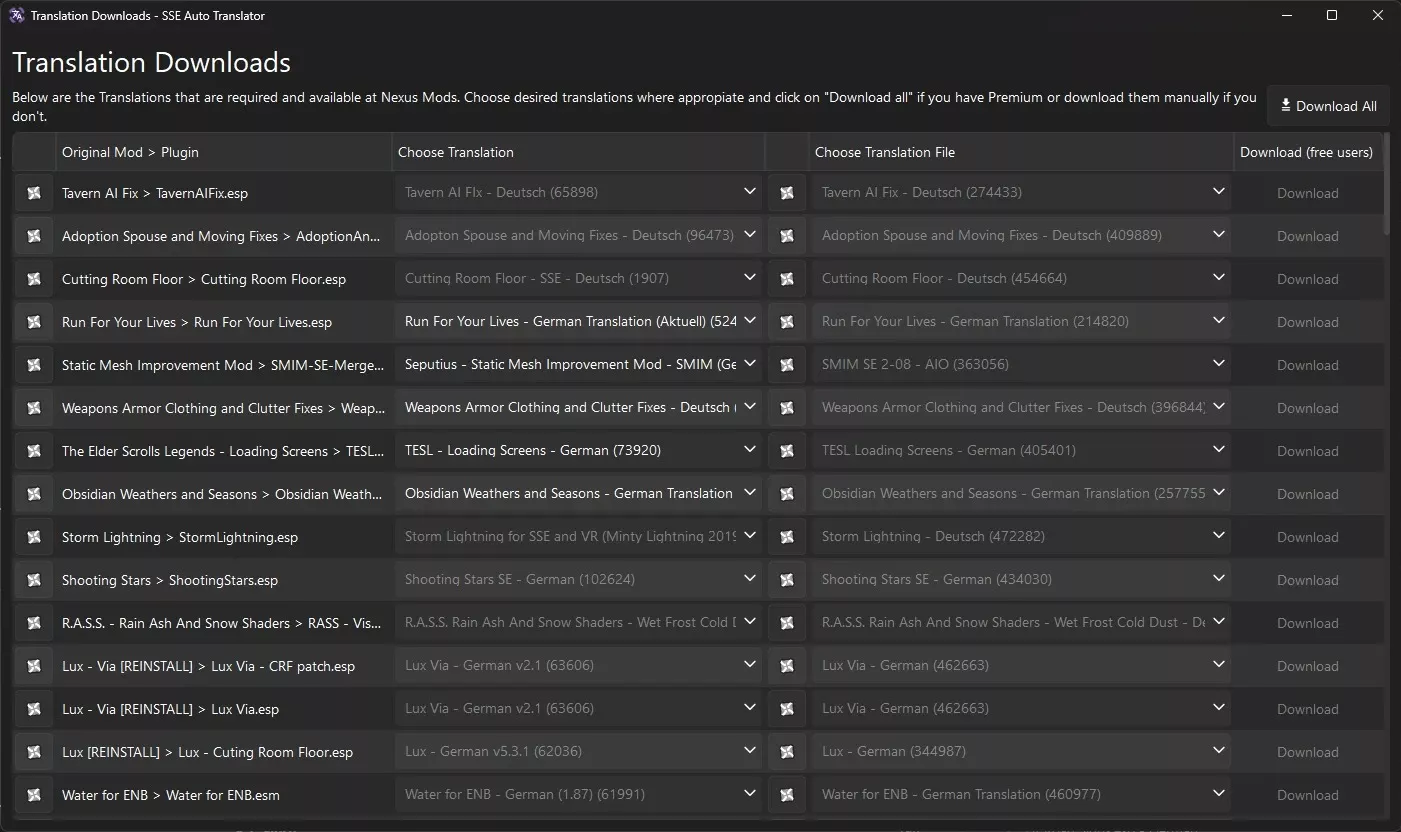Expand the Lux - German v5.3.1 (62036) dropdown
Image resolution: width=1401 pixels, height=832 pixels.
579,752
